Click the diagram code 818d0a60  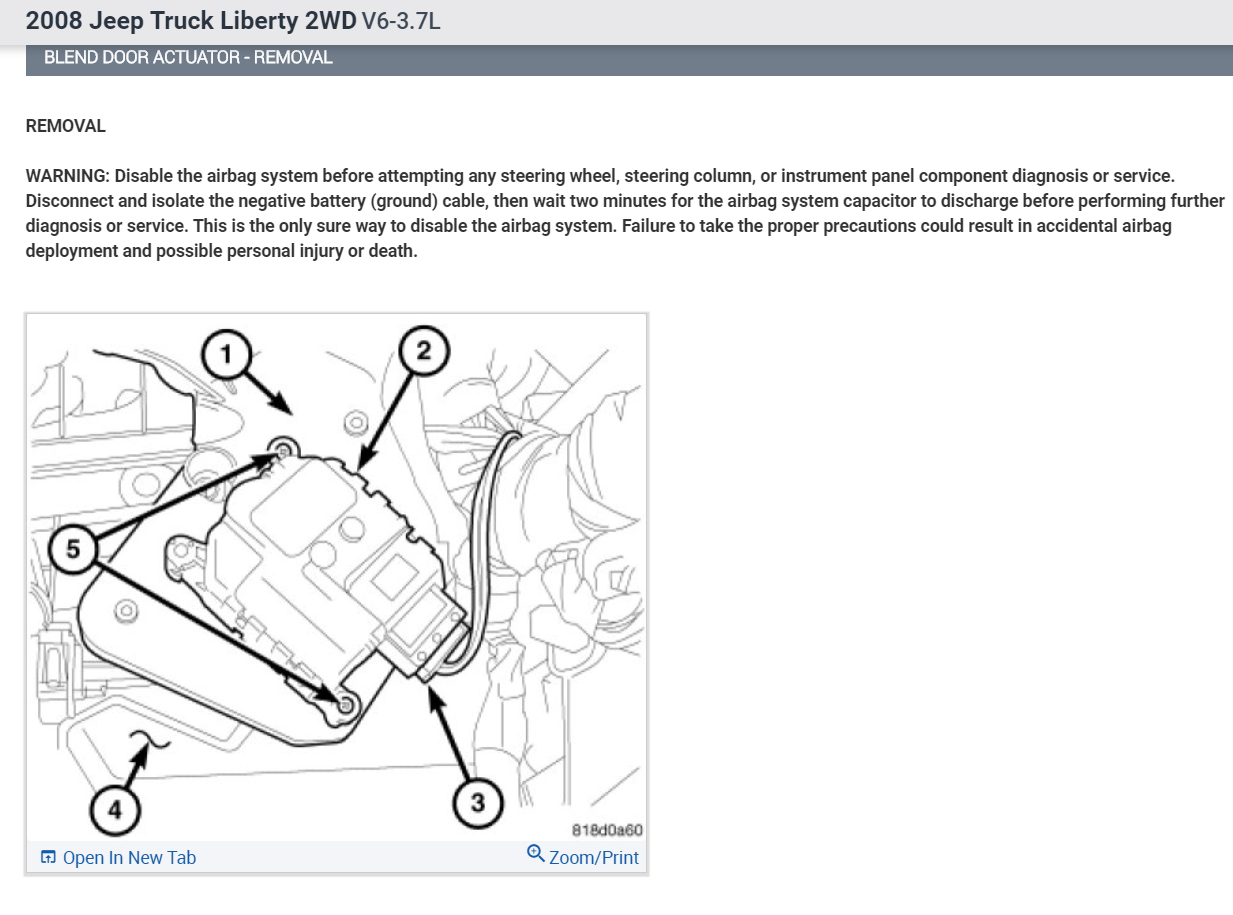pos(606,829)
